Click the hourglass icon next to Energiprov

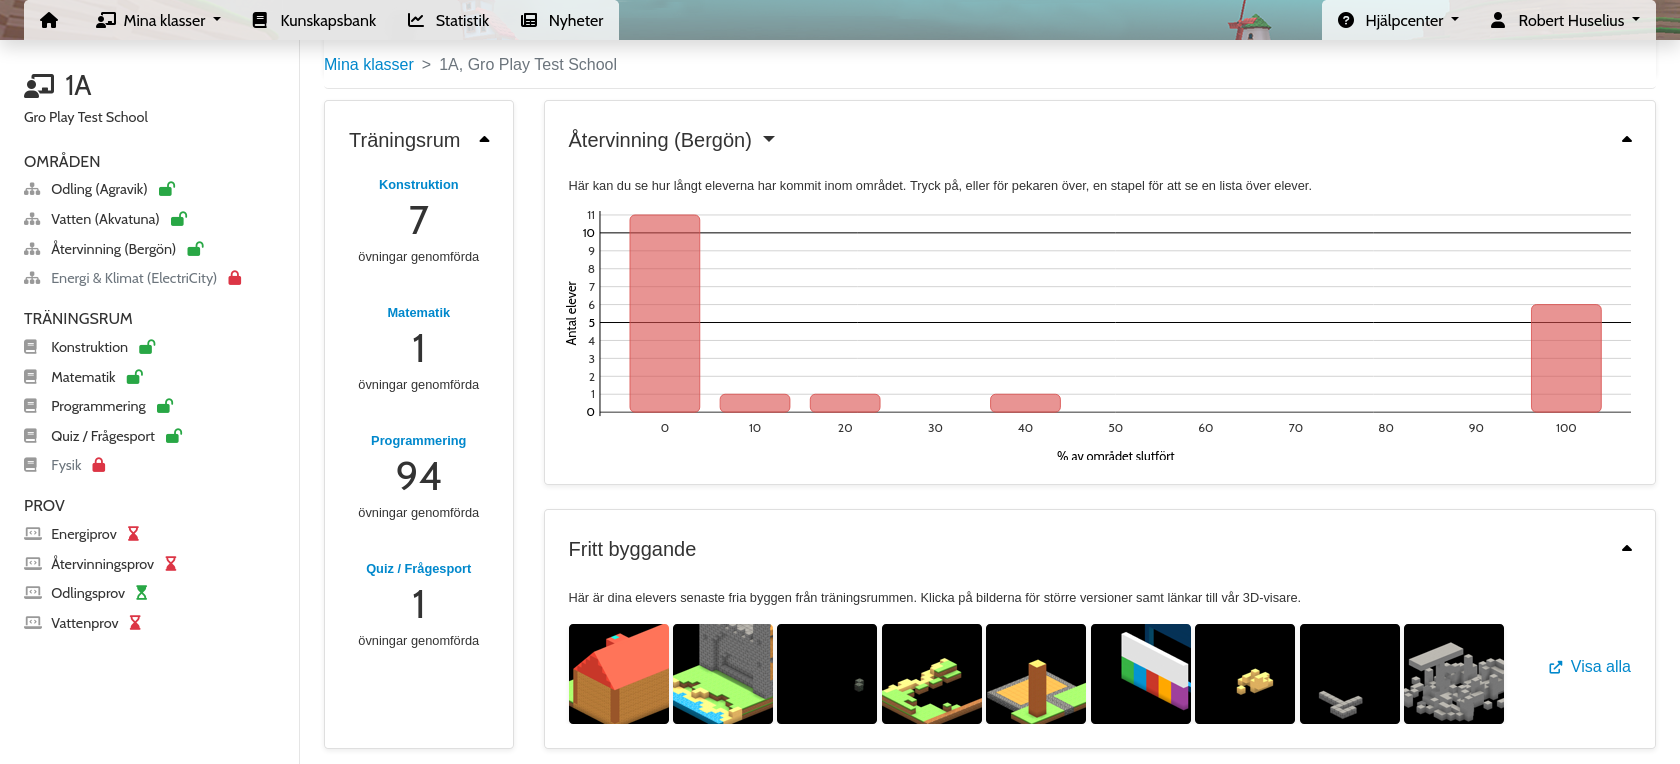coord(133,534)
